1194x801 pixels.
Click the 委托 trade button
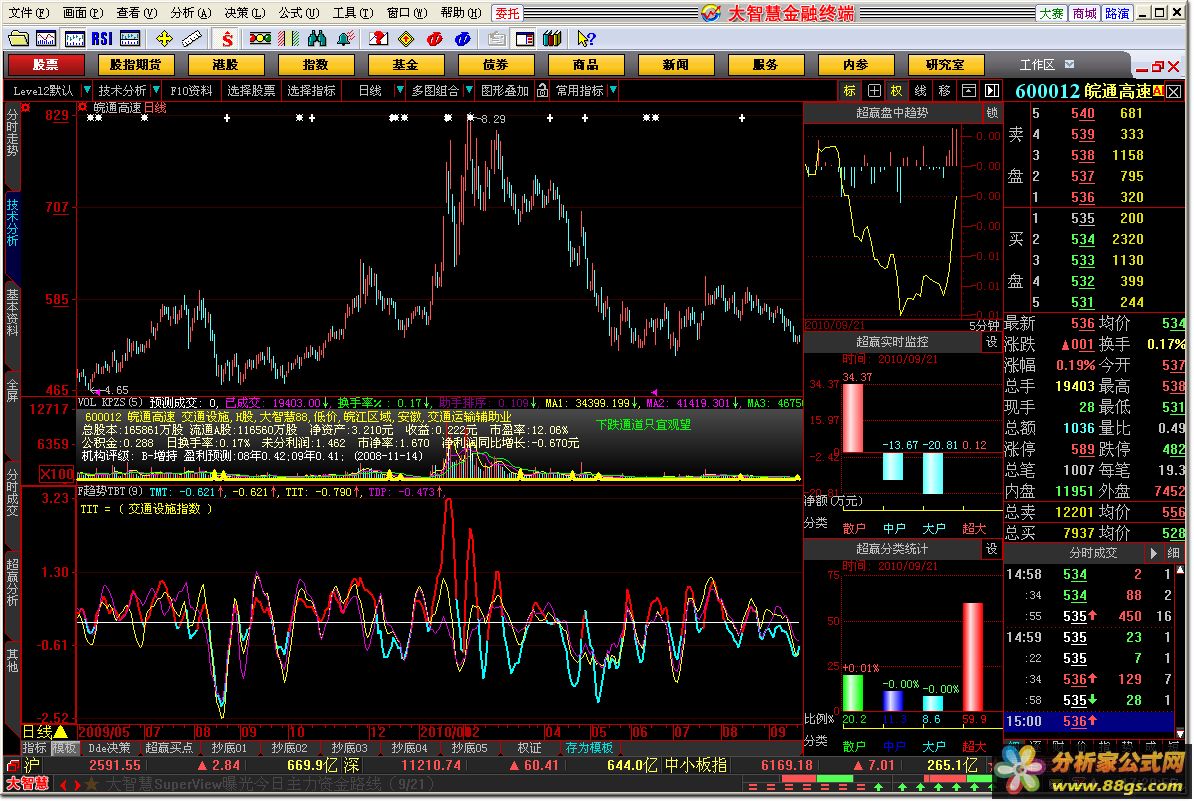coord(507,13)
